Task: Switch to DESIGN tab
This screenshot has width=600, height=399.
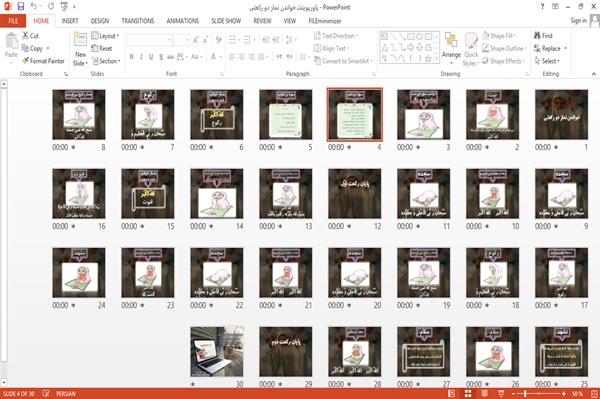Action: [x=100, y=21]
